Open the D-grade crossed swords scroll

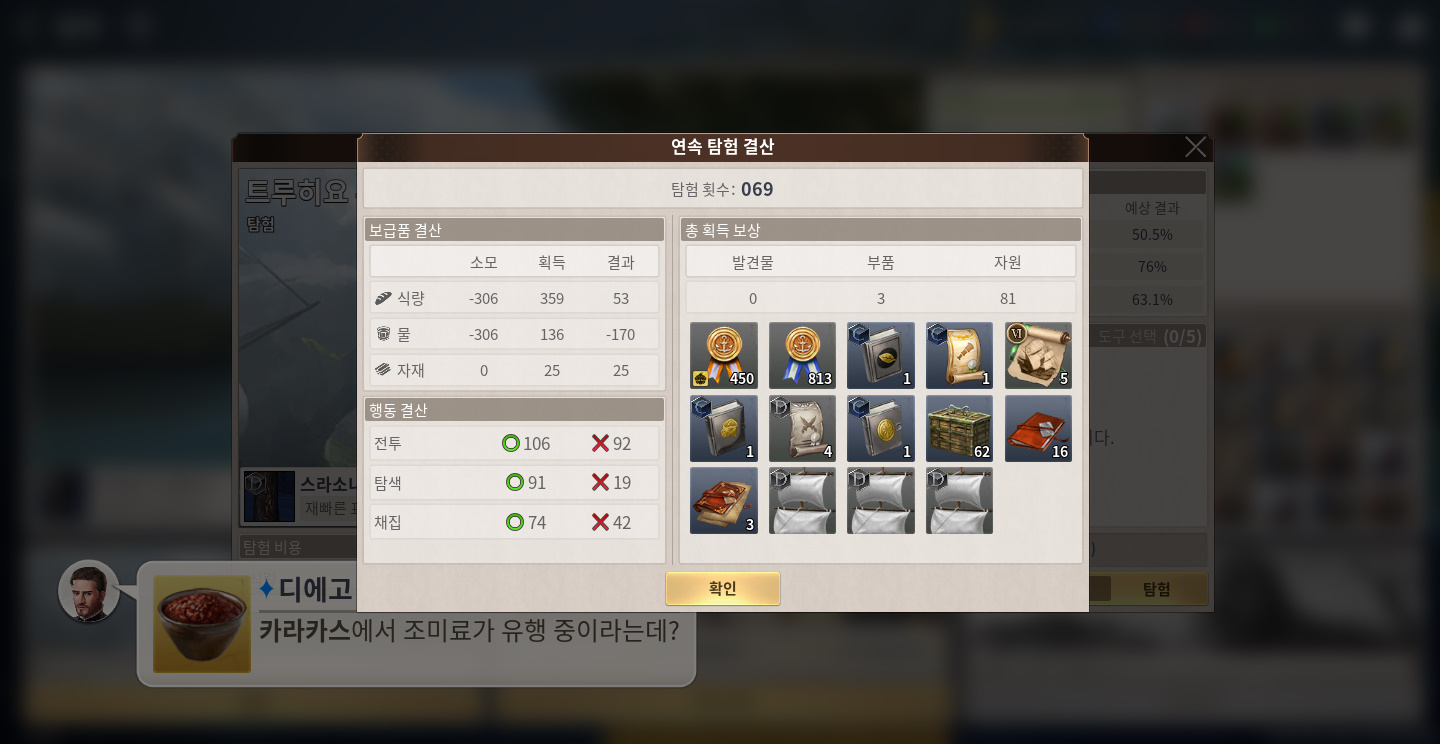click(802, 428)
